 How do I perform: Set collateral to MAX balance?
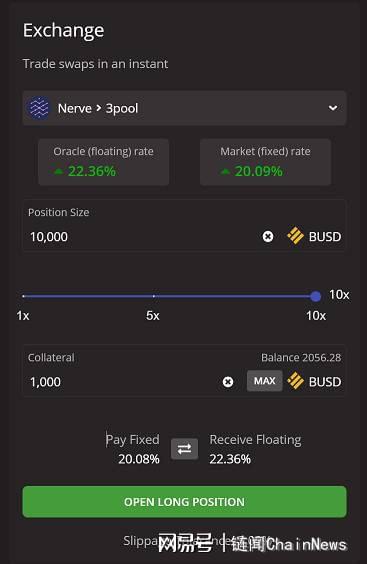pos(264,381)
